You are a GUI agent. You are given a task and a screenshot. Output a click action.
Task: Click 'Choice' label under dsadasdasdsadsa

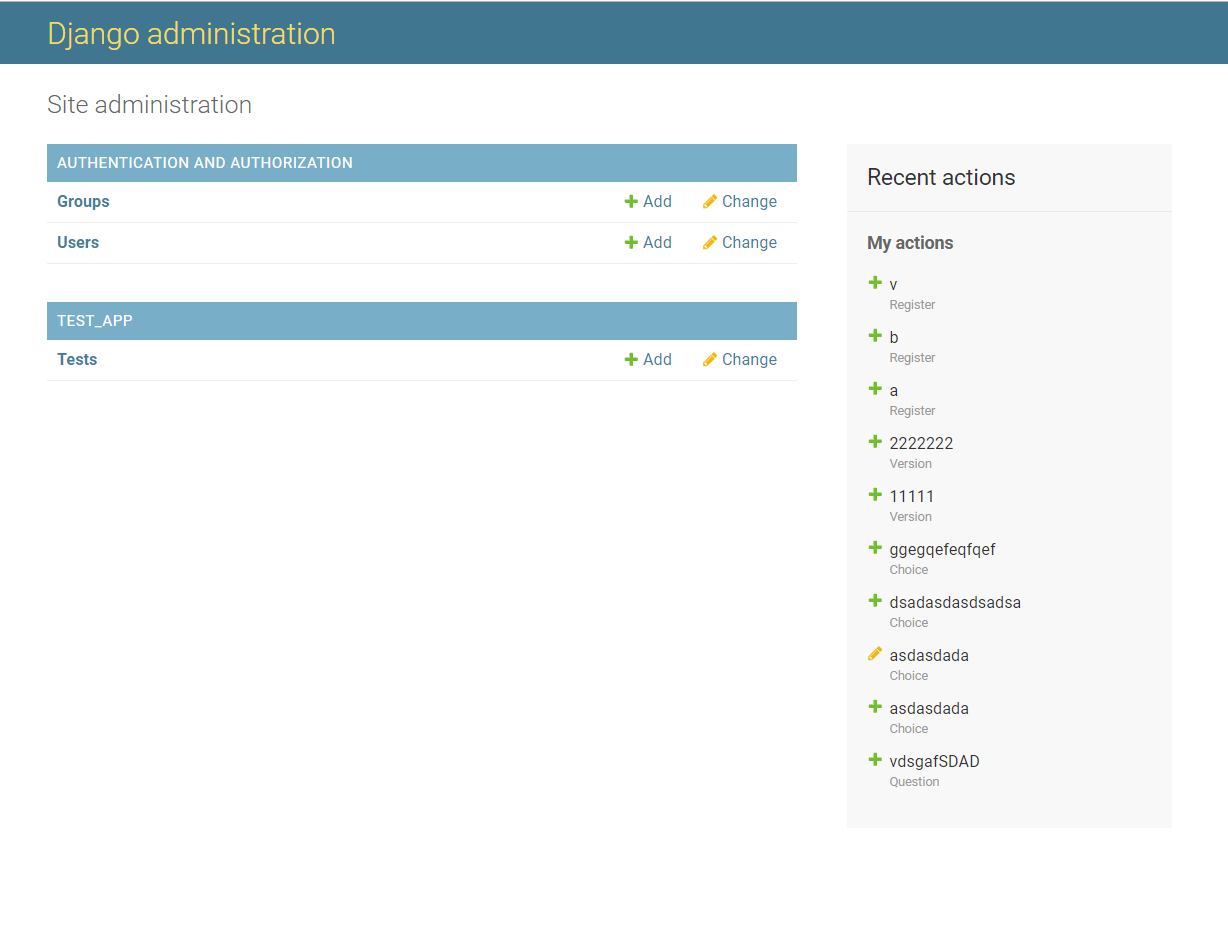[x=908, y=623]
